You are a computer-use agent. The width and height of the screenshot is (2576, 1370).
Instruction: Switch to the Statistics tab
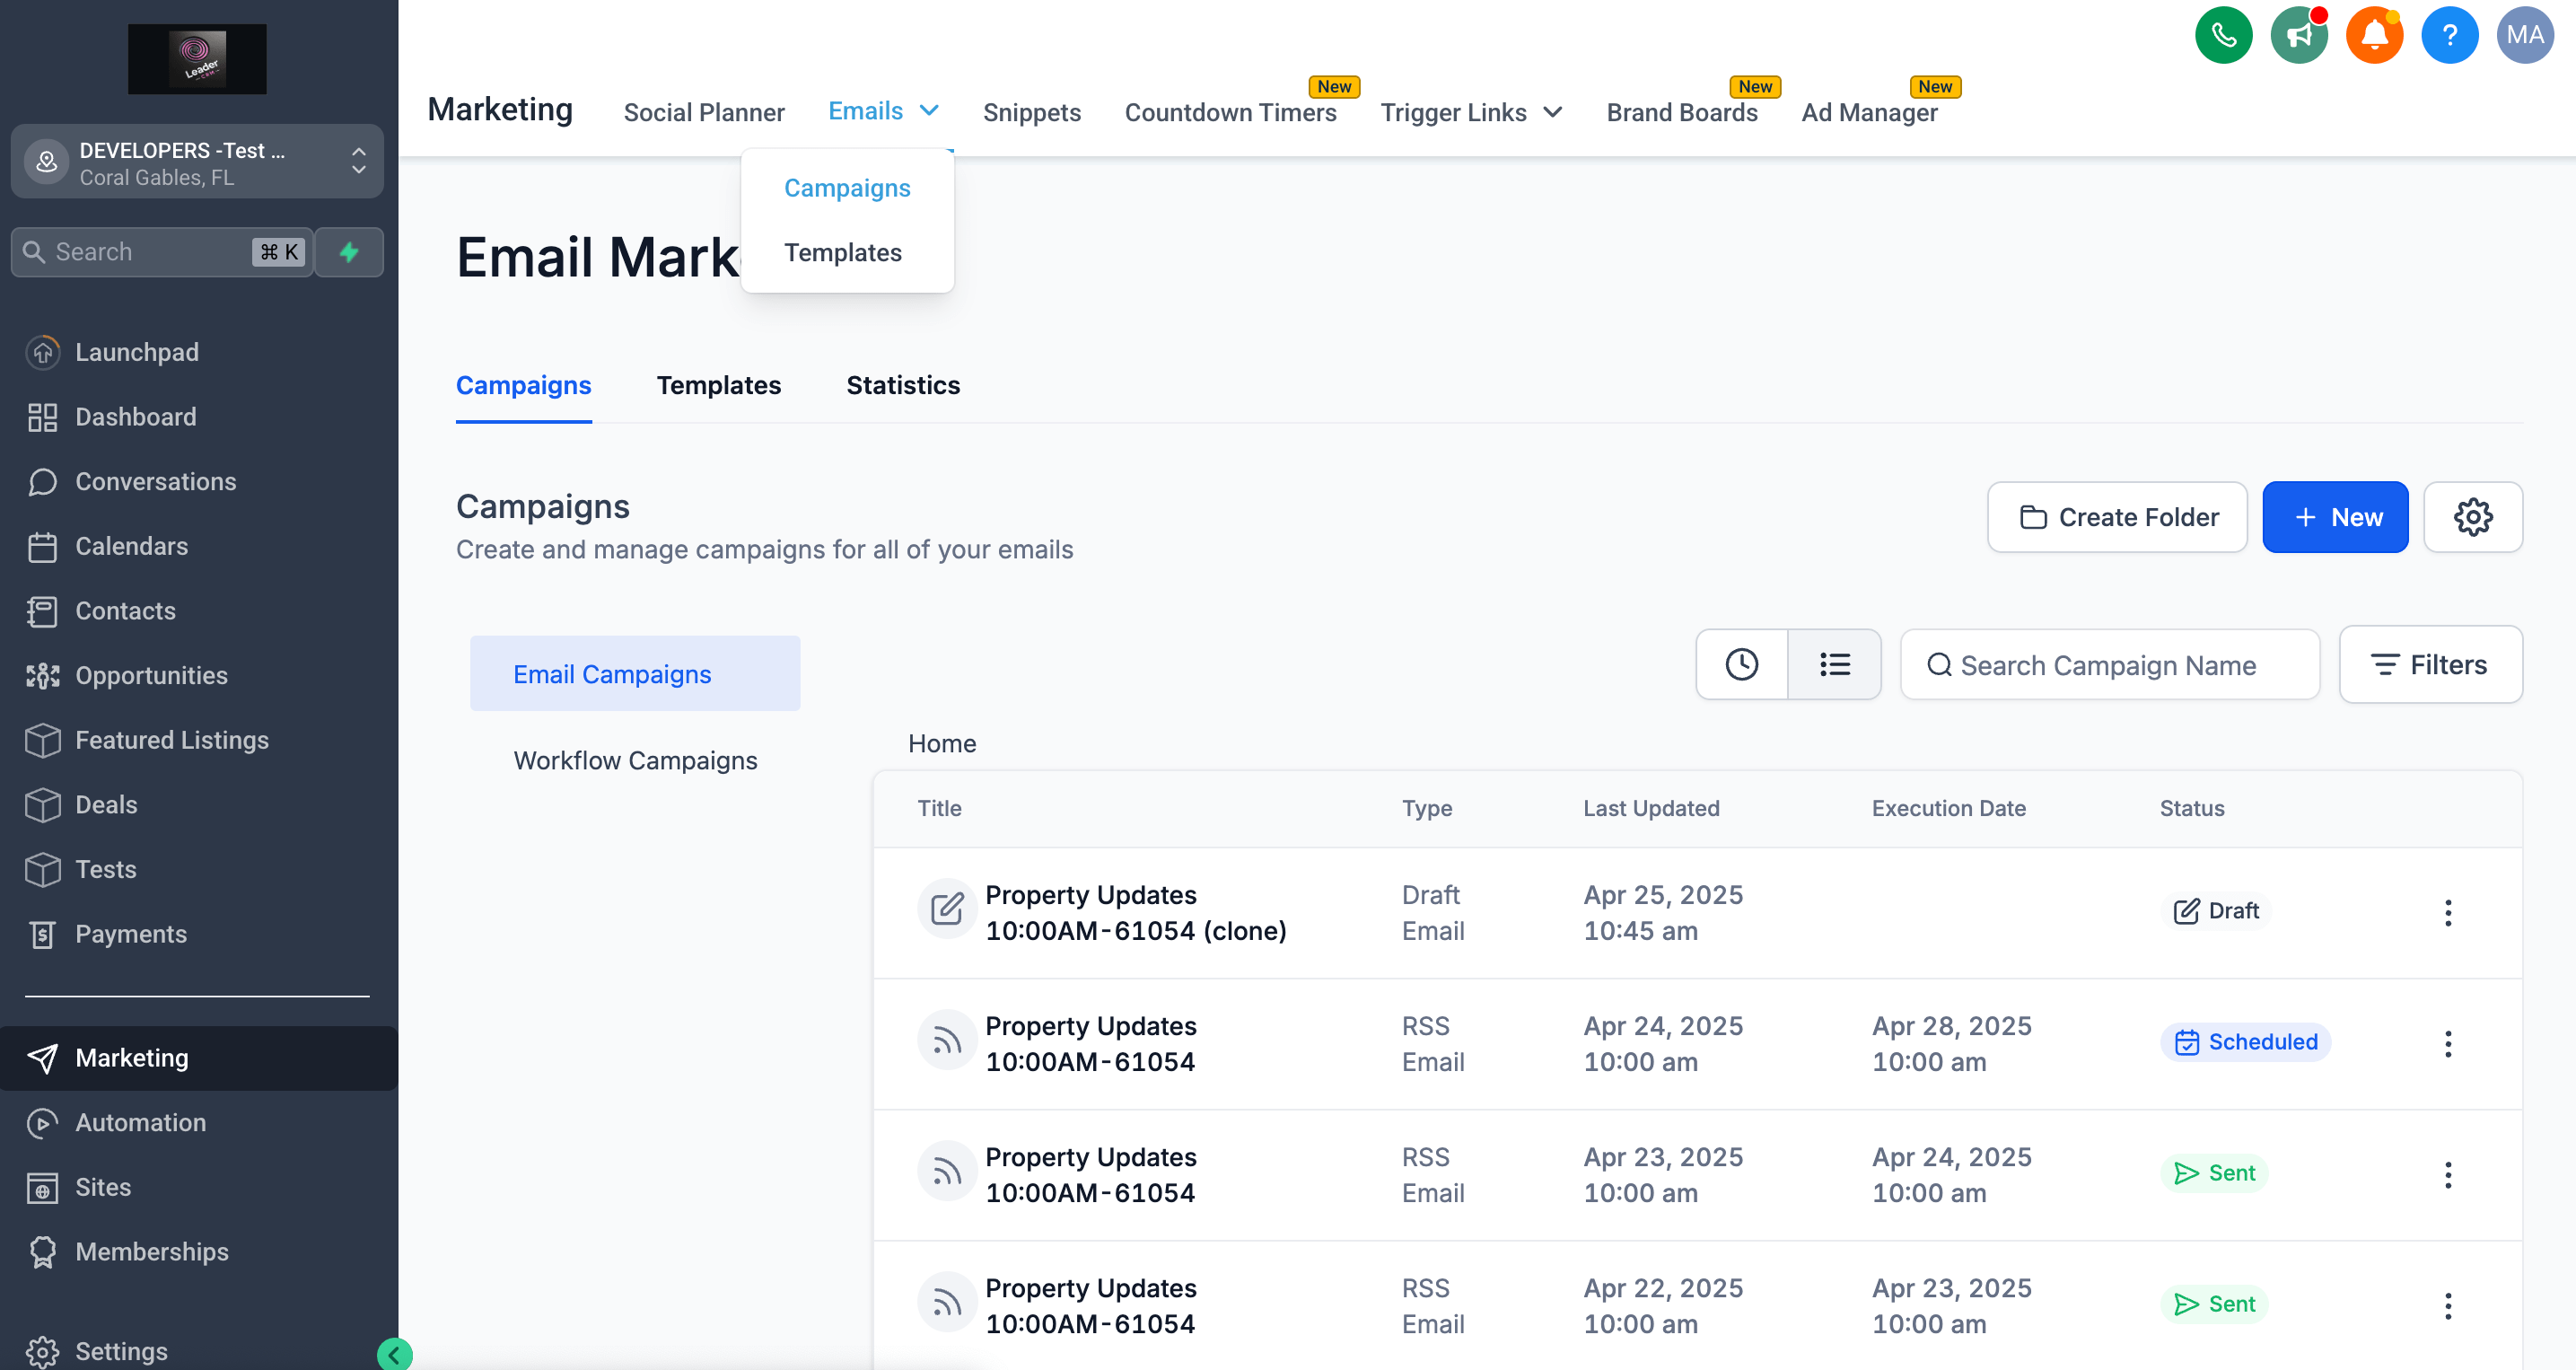pos(902,385)
